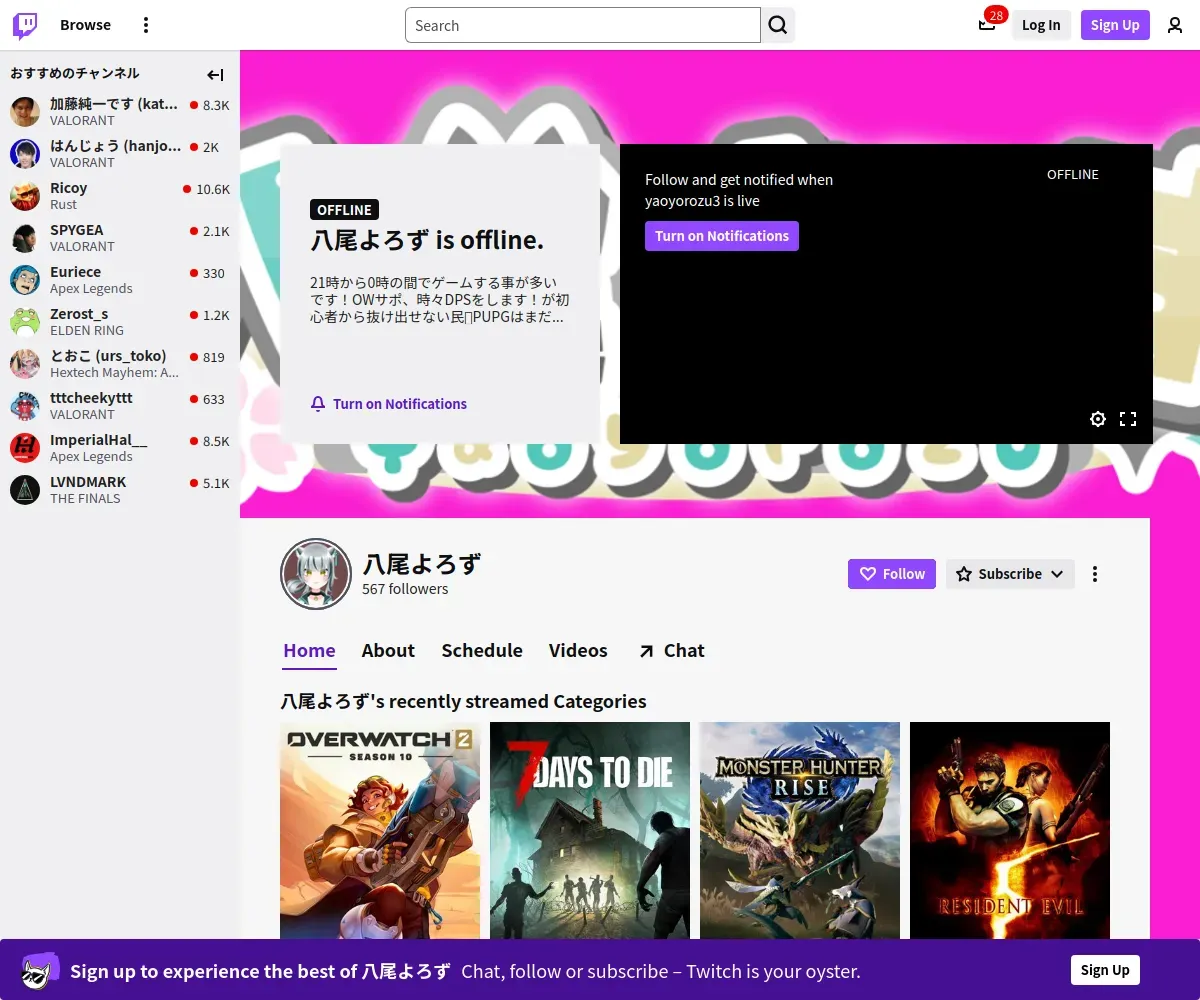This screenshot has width=1200, height=1000.
Task: Click purple Turn on Notifications button in player
Action: 722,236
